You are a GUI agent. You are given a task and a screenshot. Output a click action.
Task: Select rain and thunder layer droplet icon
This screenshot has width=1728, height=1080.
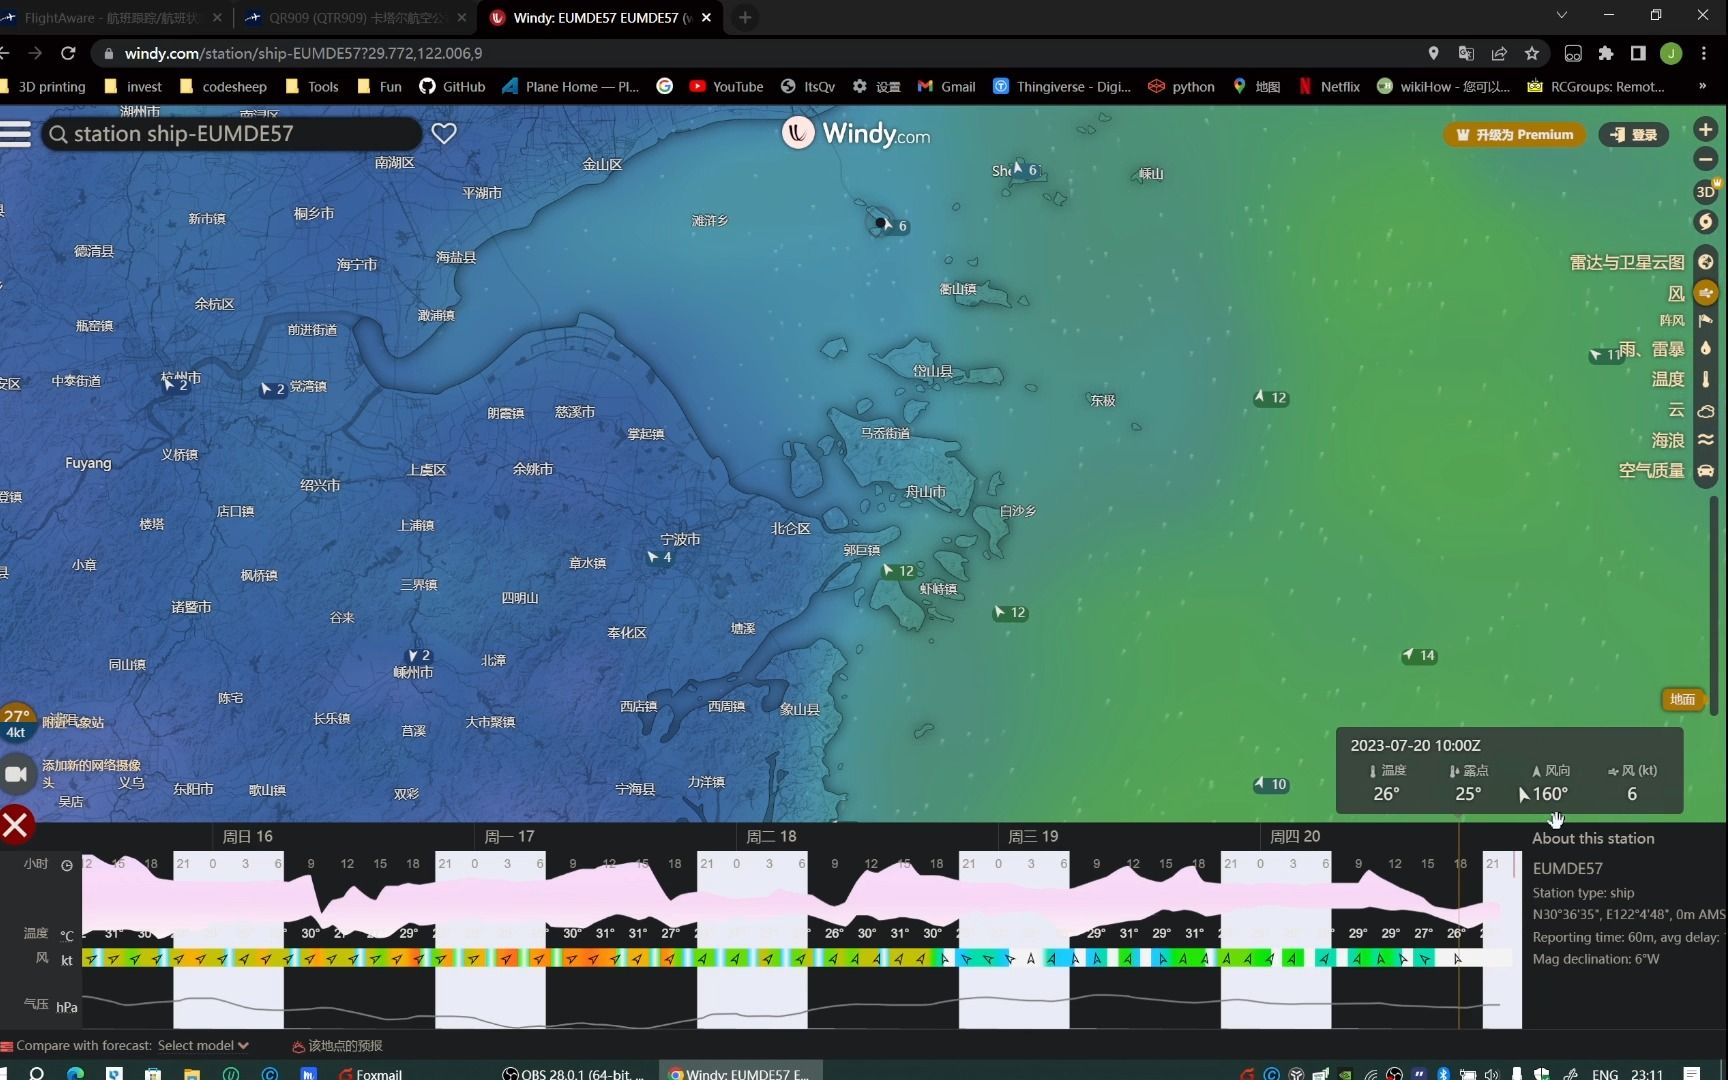(x=1706, y=349)
